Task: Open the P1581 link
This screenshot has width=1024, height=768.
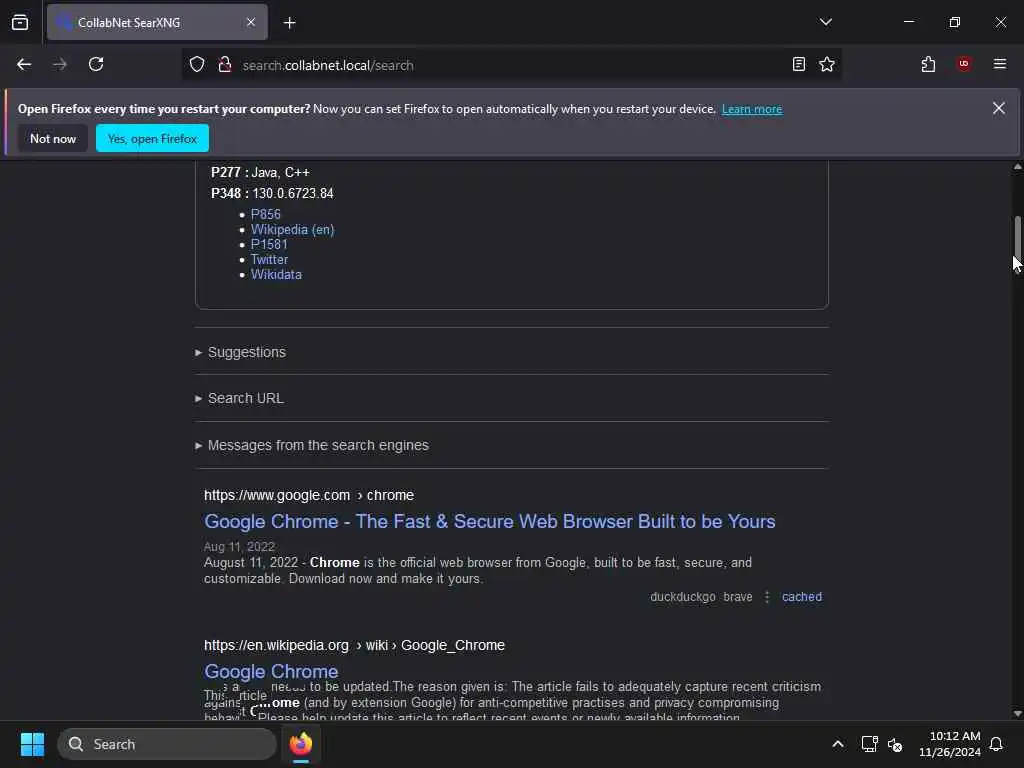Action: (x=269, y=244)
